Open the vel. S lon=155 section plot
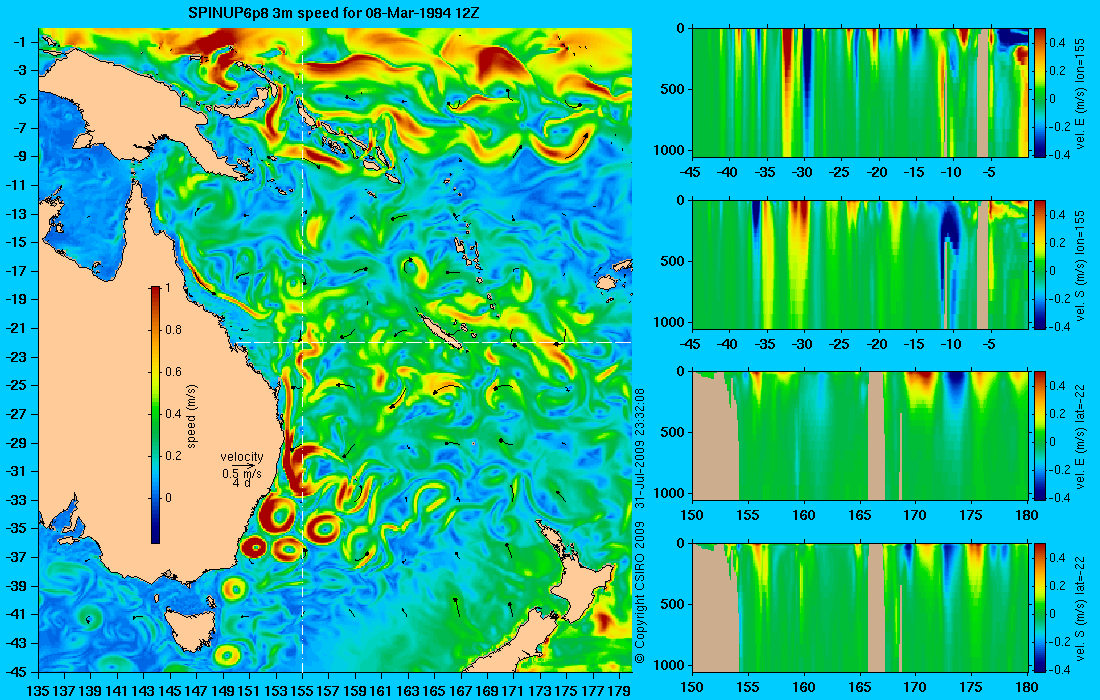This screenshot has width=1100, height=700. [859, 264]
